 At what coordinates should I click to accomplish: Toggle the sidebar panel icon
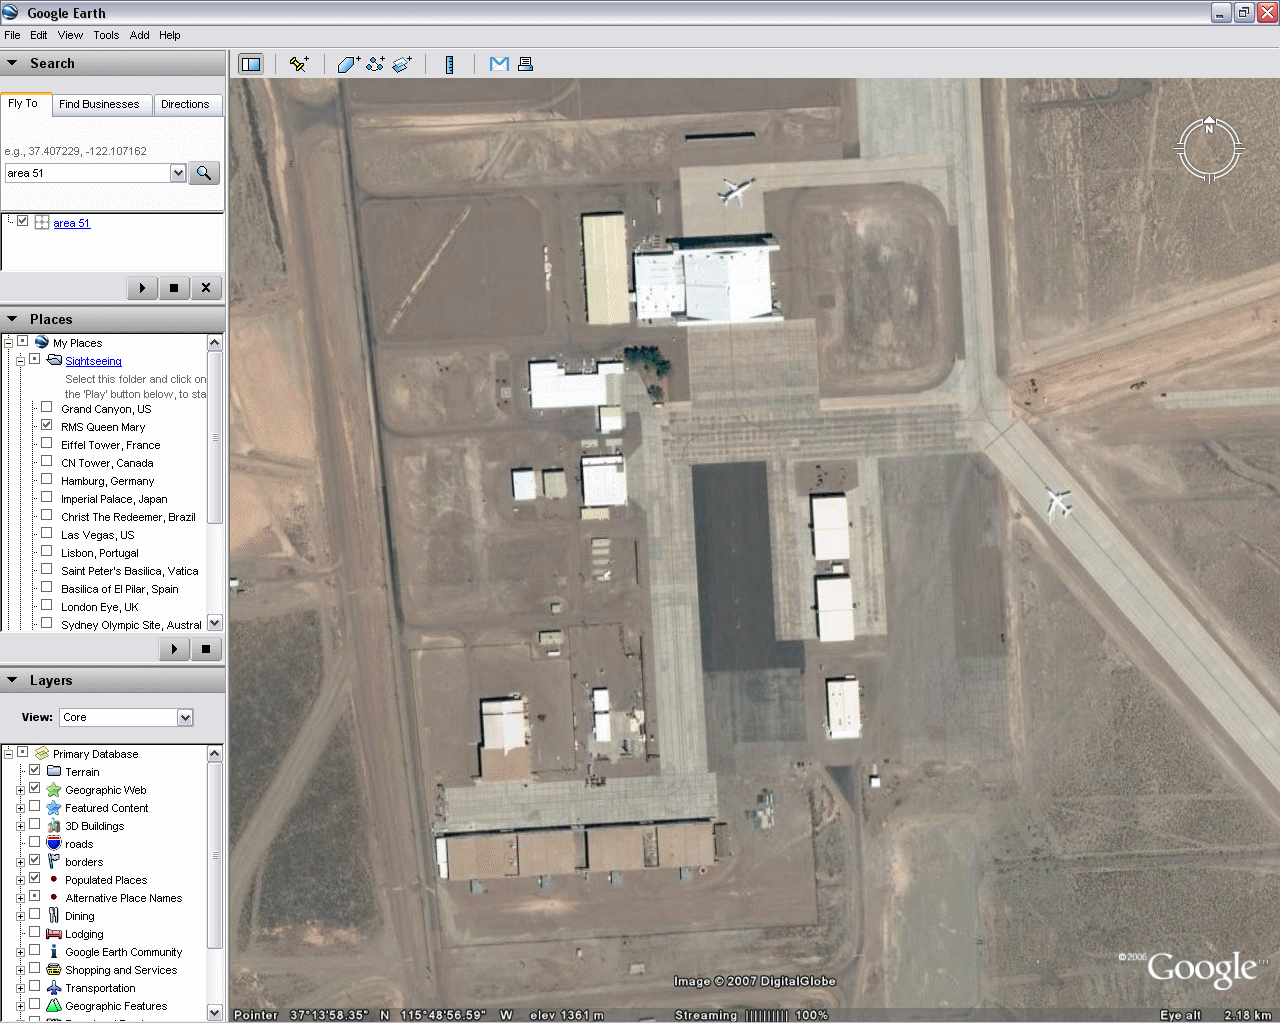click(x=251, y=64)
